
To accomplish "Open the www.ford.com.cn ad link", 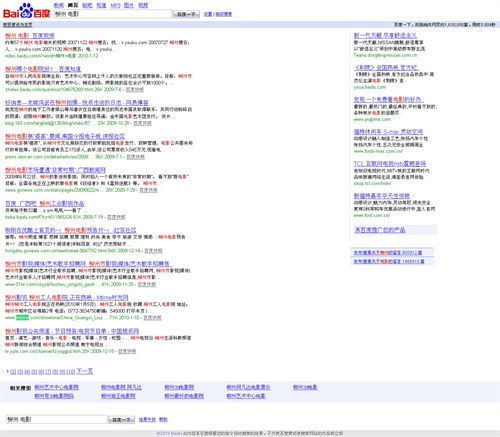I will coord(382,196).
